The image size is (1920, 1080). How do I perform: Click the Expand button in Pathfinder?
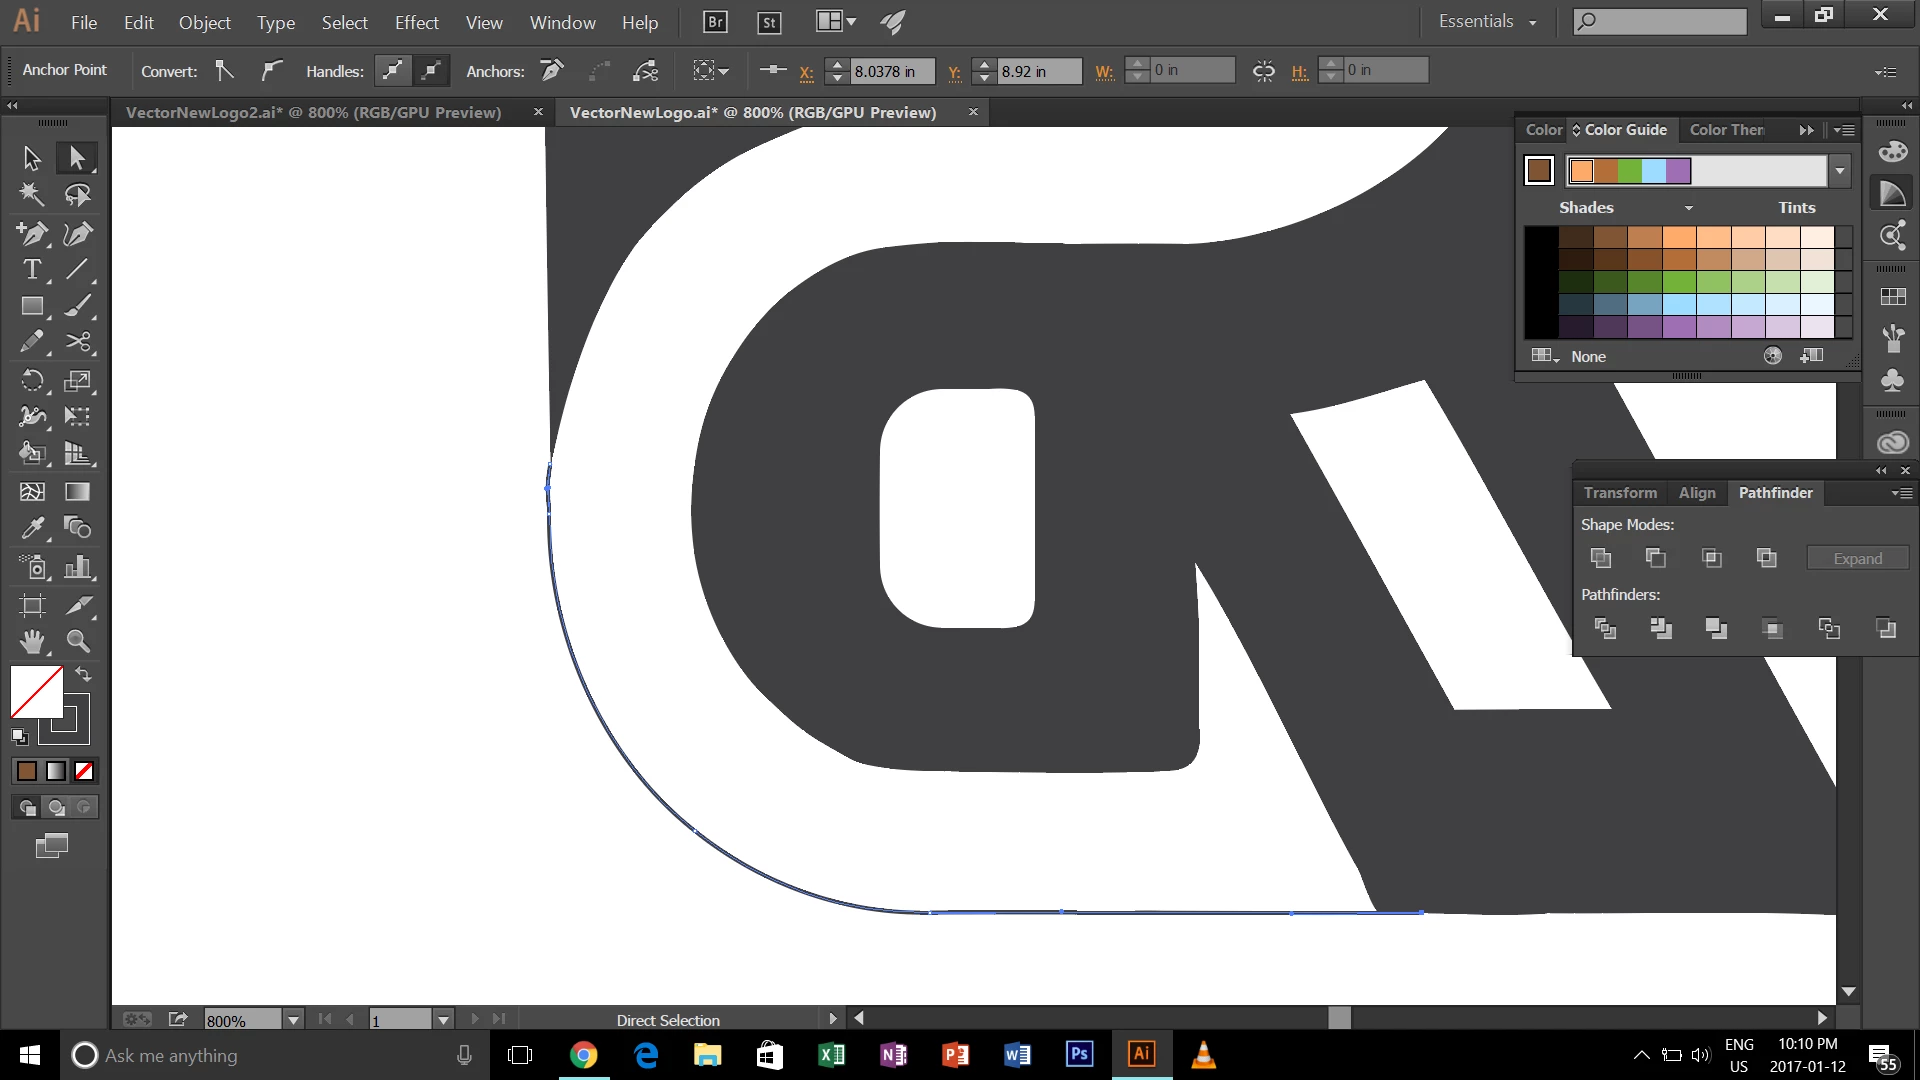pyautogui.click(x=1857, y=559)
